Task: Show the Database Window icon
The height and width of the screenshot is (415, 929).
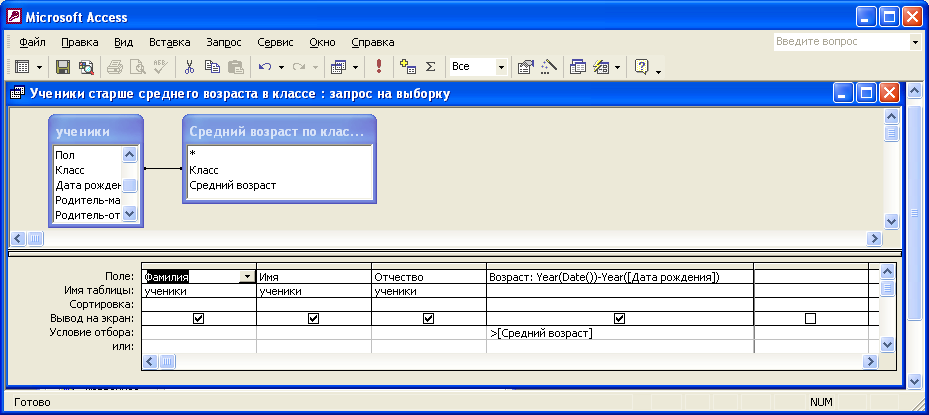Action: [578, 67]
